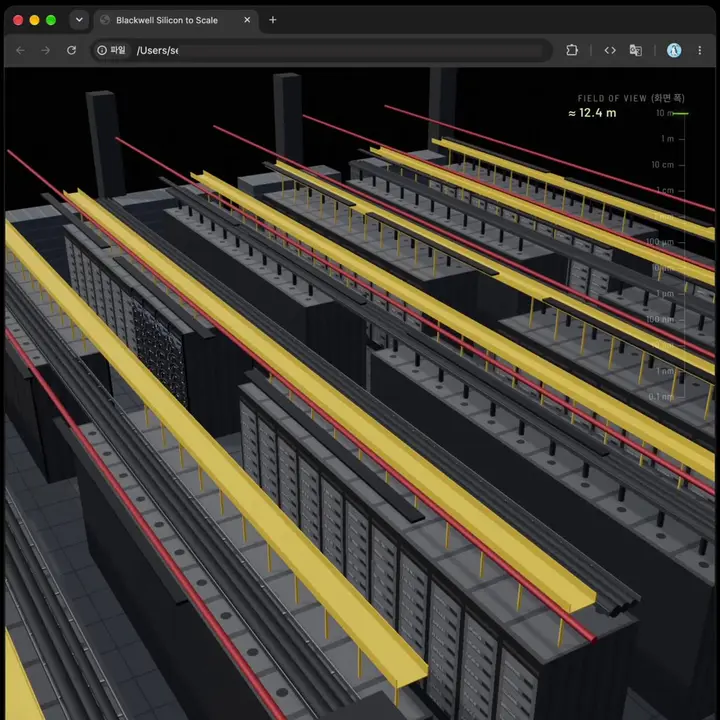Open the page translate icon
720x720 pixels.
coord(636,50)
